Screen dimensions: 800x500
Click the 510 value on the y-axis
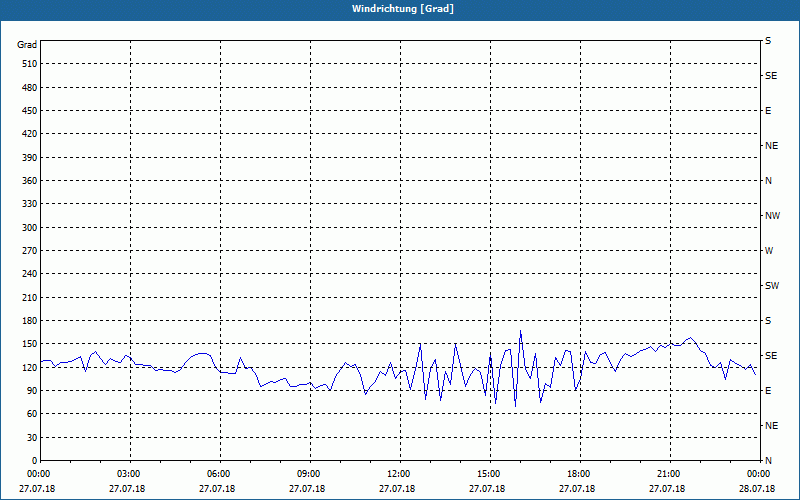tap(28, 64)
